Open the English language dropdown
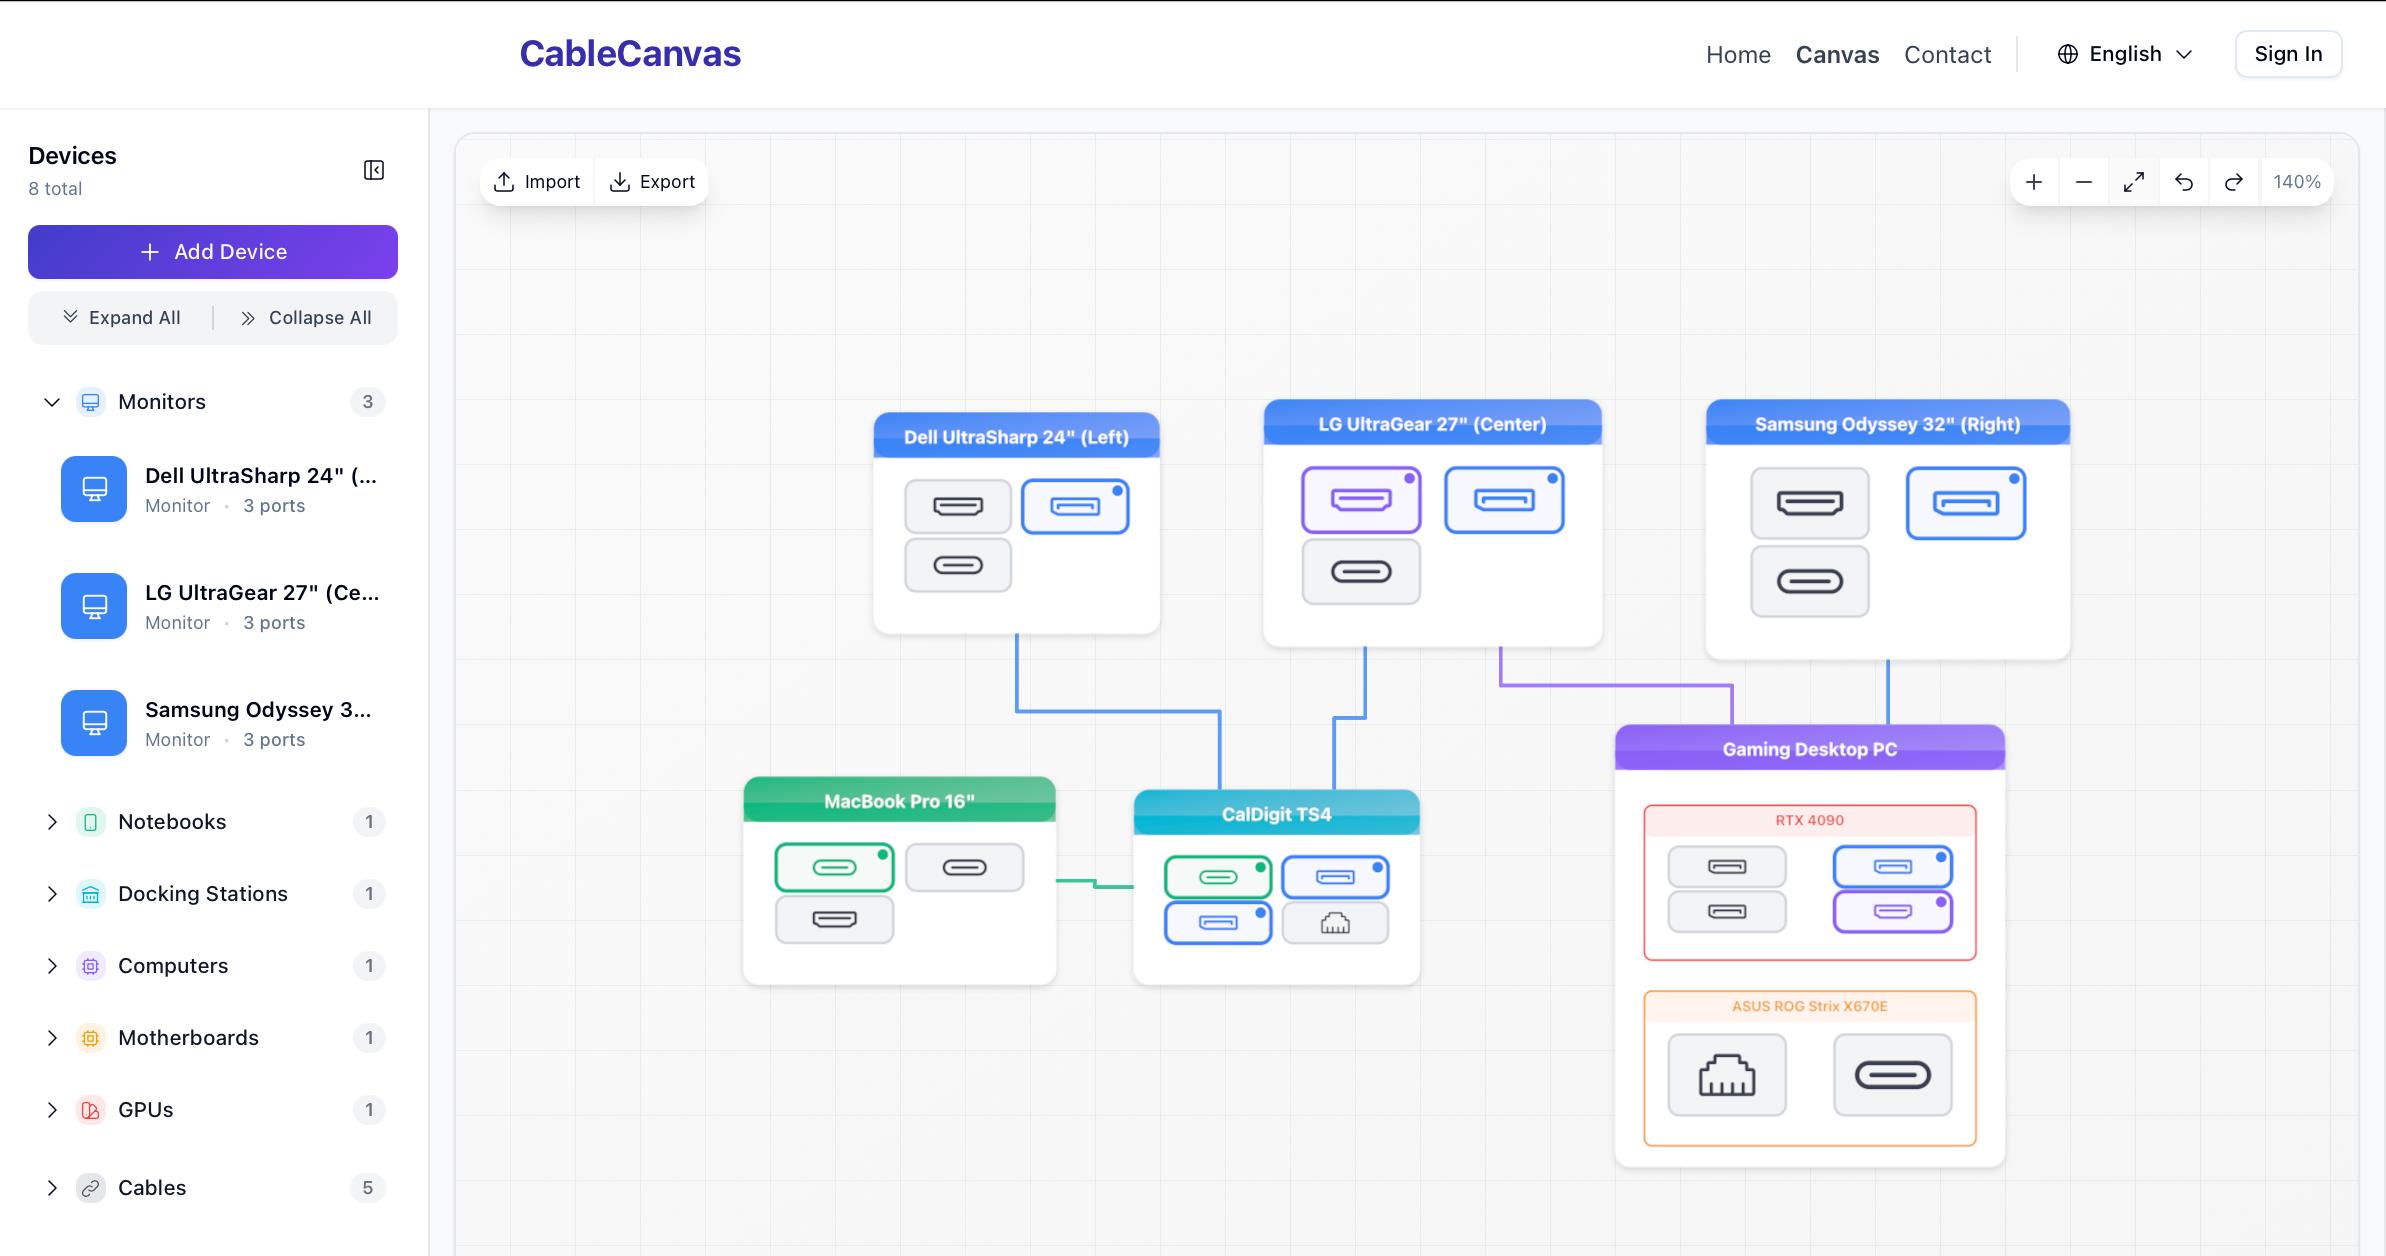 2125,54
